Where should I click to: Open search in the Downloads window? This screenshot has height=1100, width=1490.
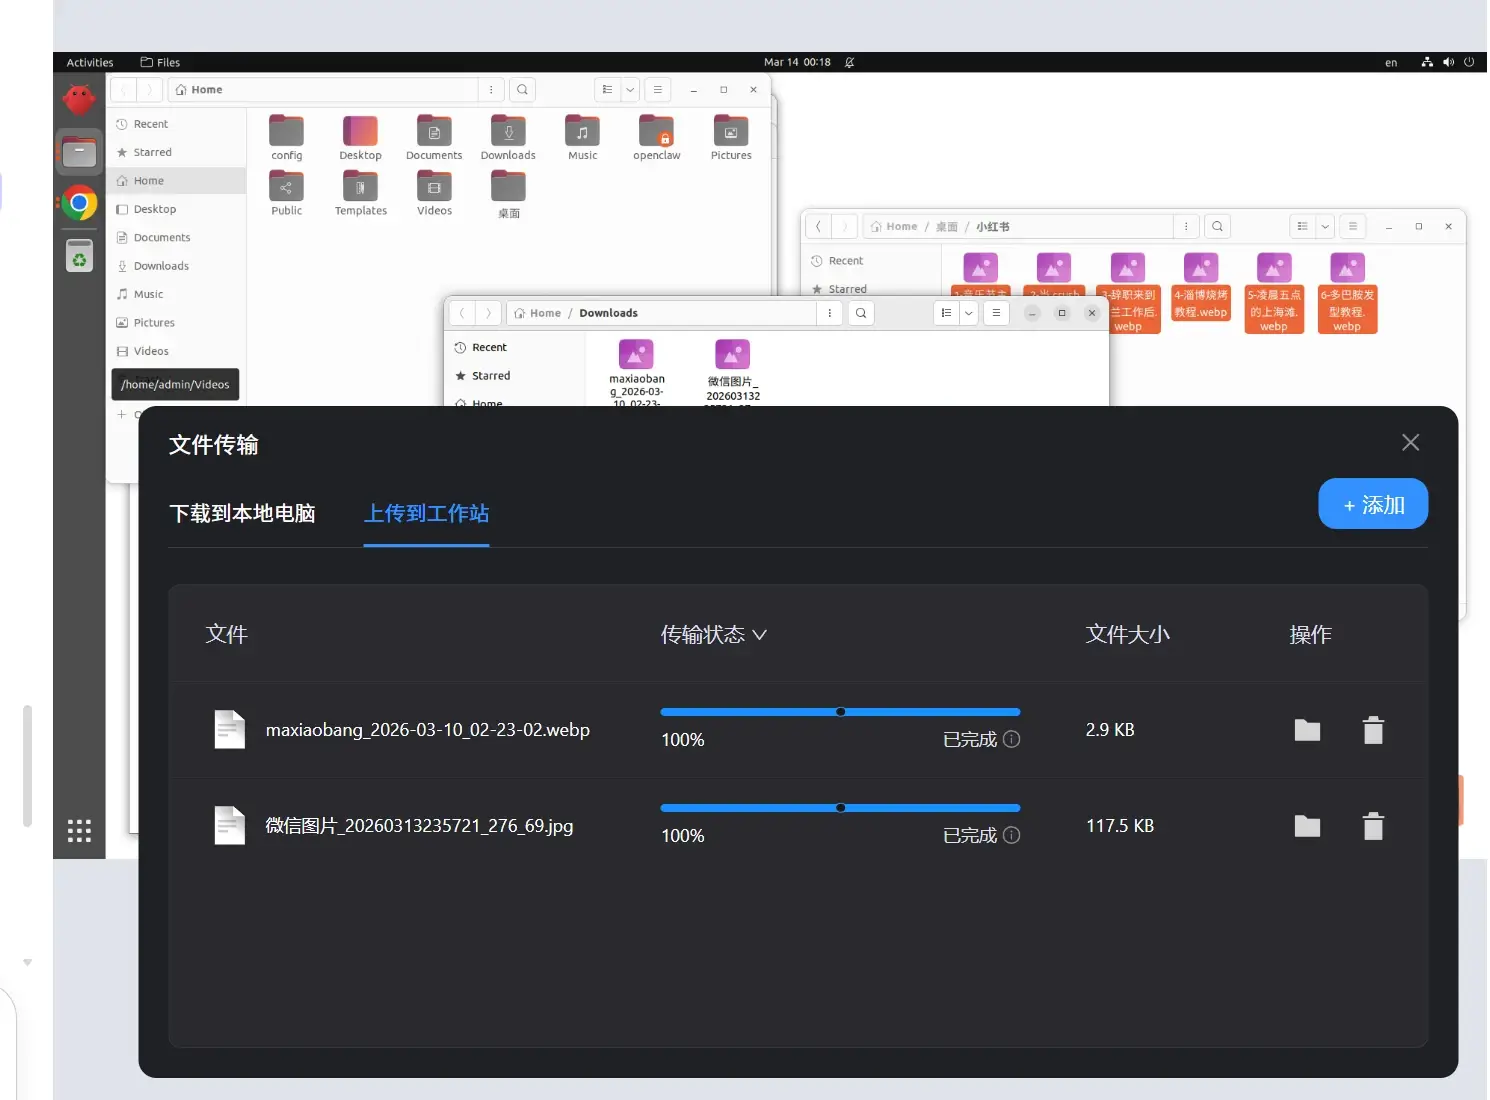(x=861, y=313)
